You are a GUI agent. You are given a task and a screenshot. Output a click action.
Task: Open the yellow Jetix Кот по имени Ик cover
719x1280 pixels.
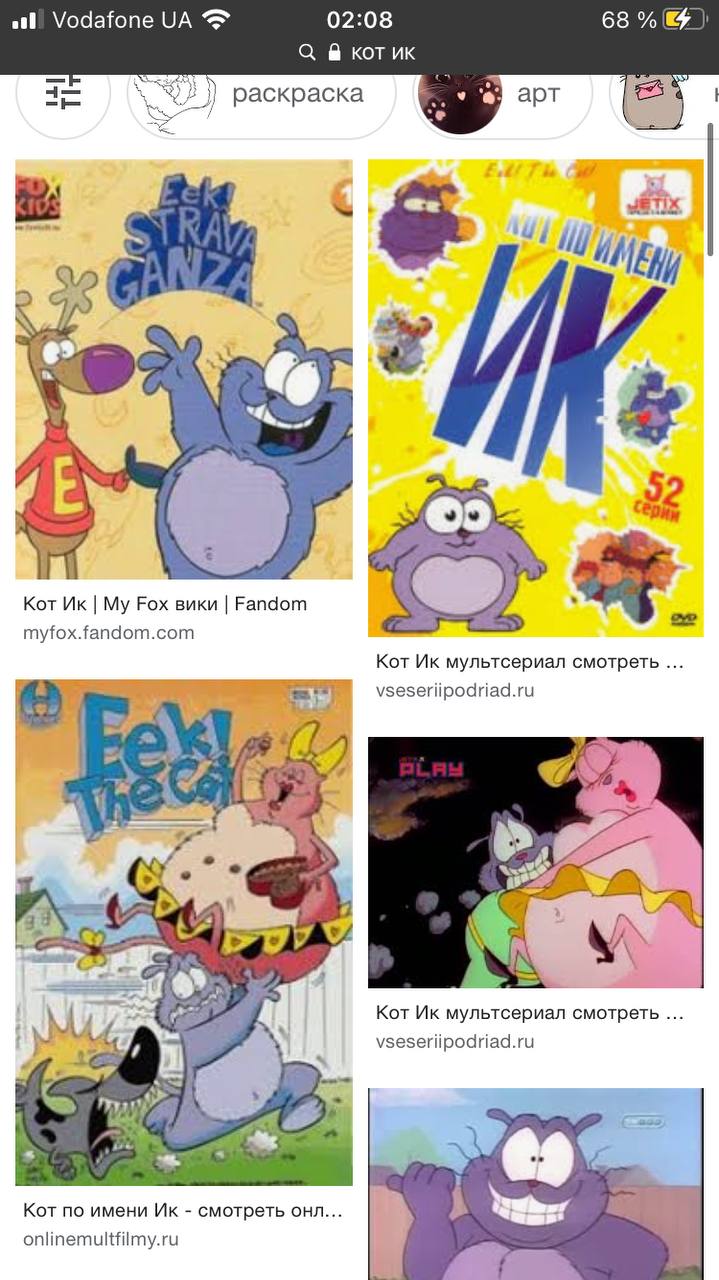[536, 398]
